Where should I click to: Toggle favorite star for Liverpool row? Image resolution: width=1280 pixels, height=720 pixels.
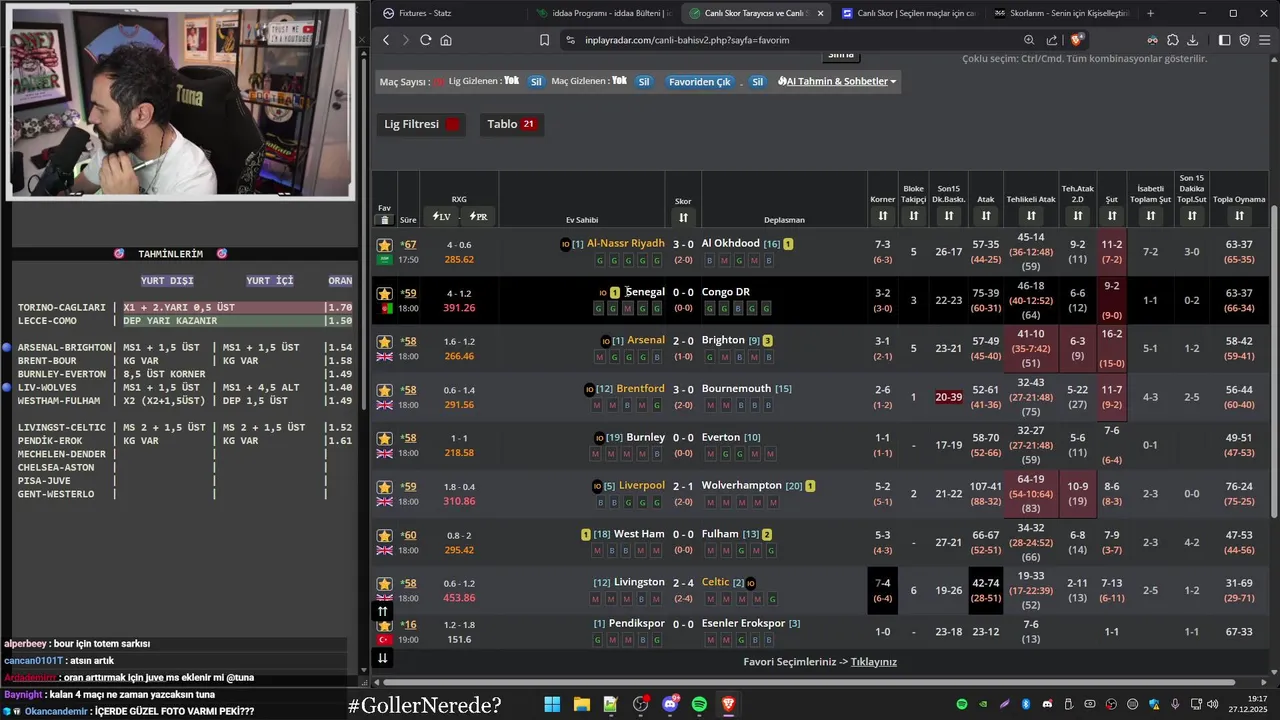point(384,487)
